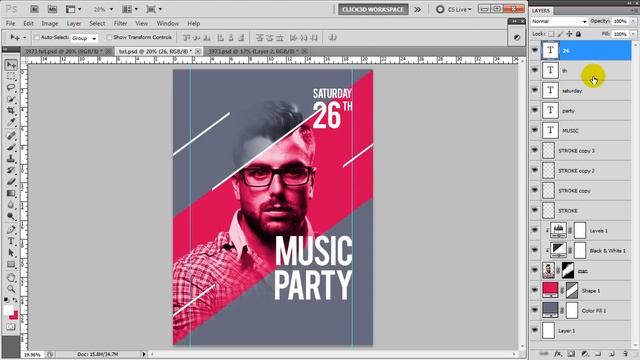Click Launch Mini Bridge icon
This screenshot has height=360, width=640.
[52, 9]
